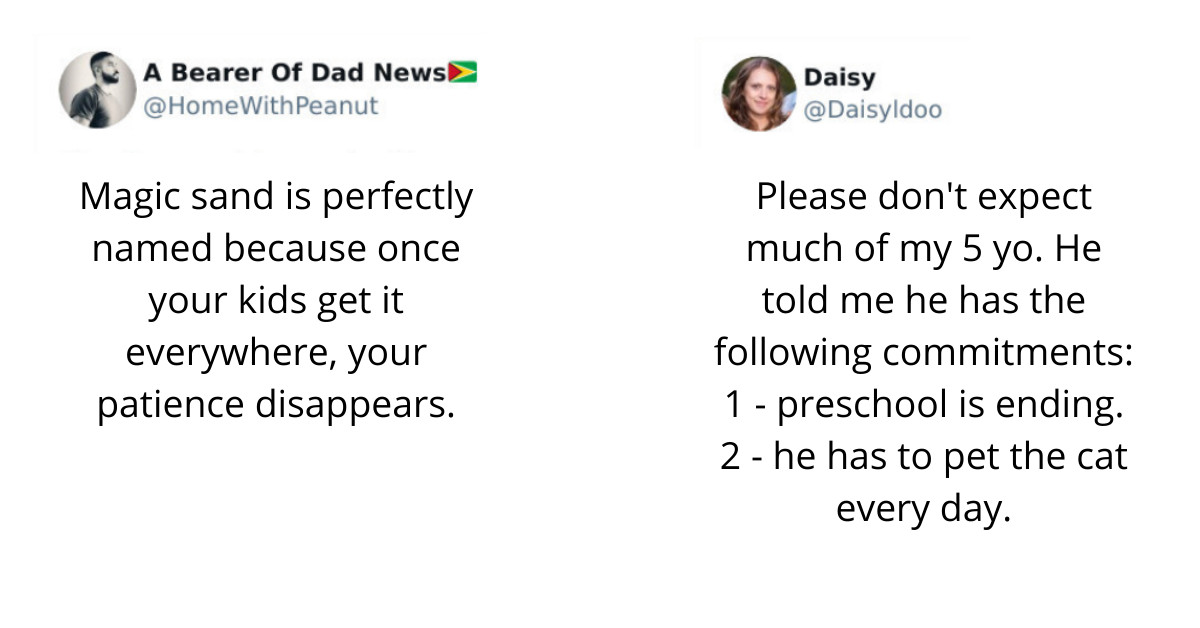Open Daisy's profile picture
Viewport: 1200px width, 628px height.
[759, 93]
